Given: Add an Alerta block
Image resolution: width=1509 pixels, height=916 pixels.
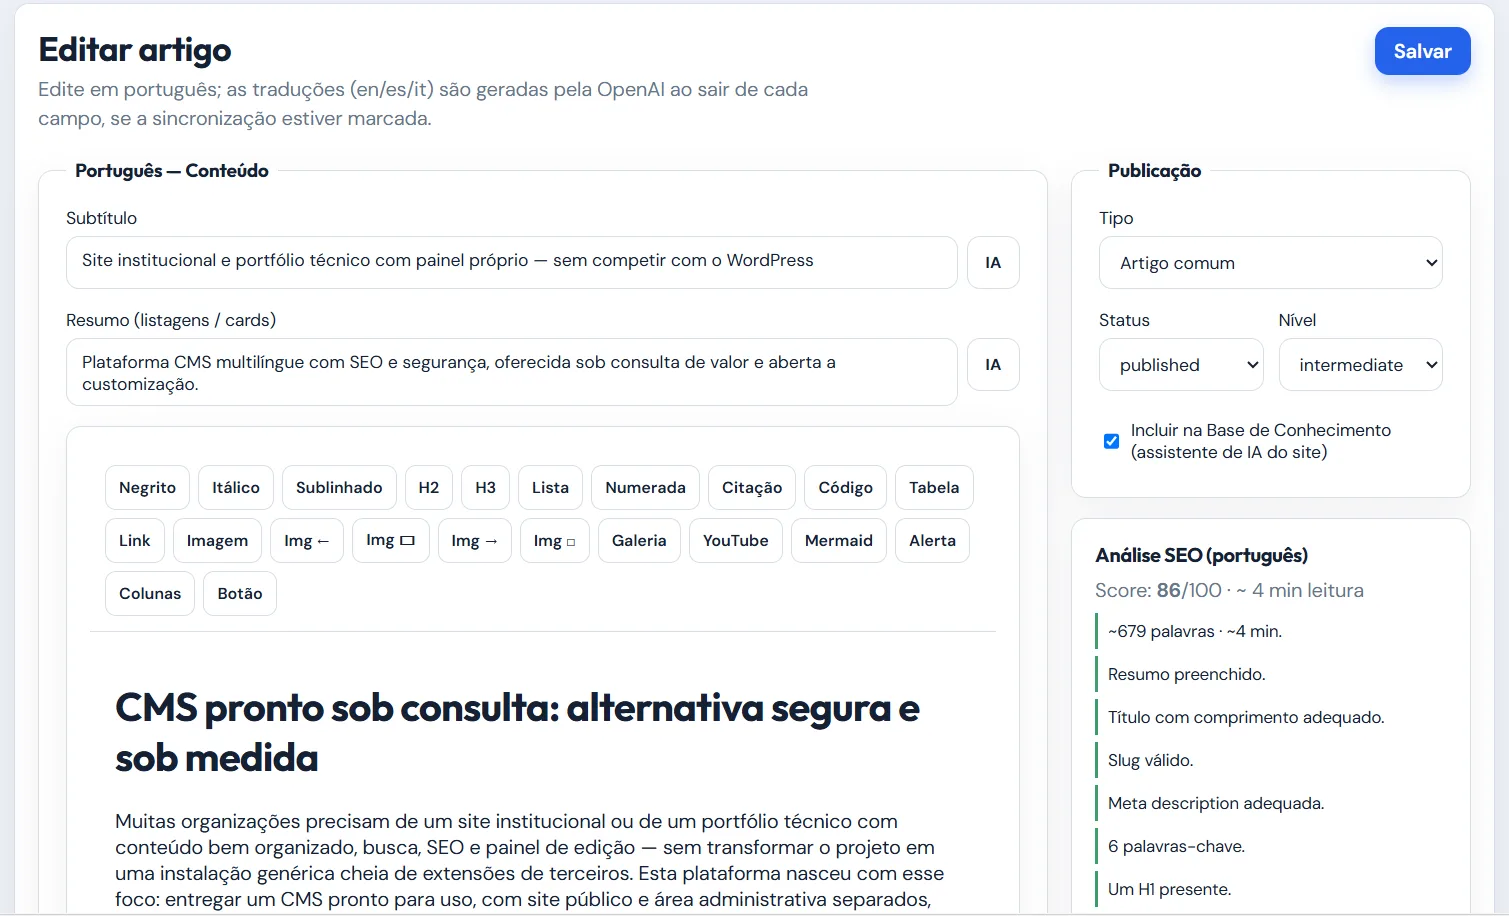Looking at the screenshot, I should pyautogui.click(x=932, y=540).
